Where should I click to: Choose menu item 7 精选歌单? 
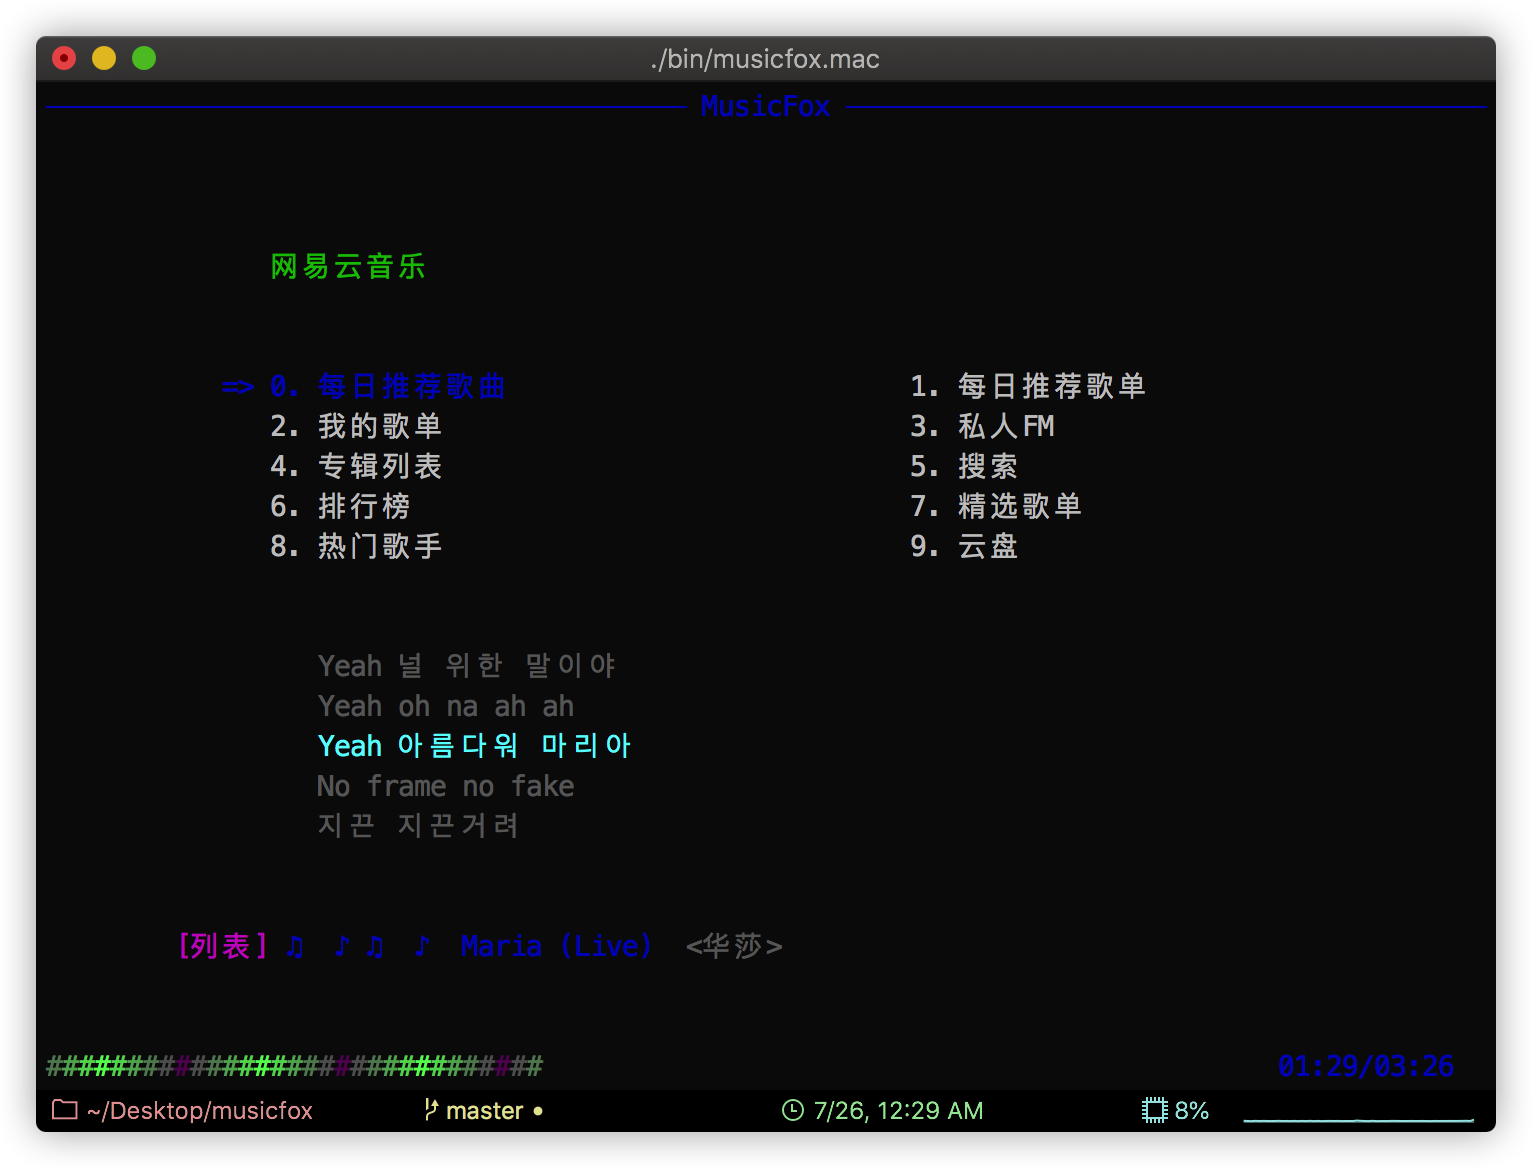click(995, 506)
